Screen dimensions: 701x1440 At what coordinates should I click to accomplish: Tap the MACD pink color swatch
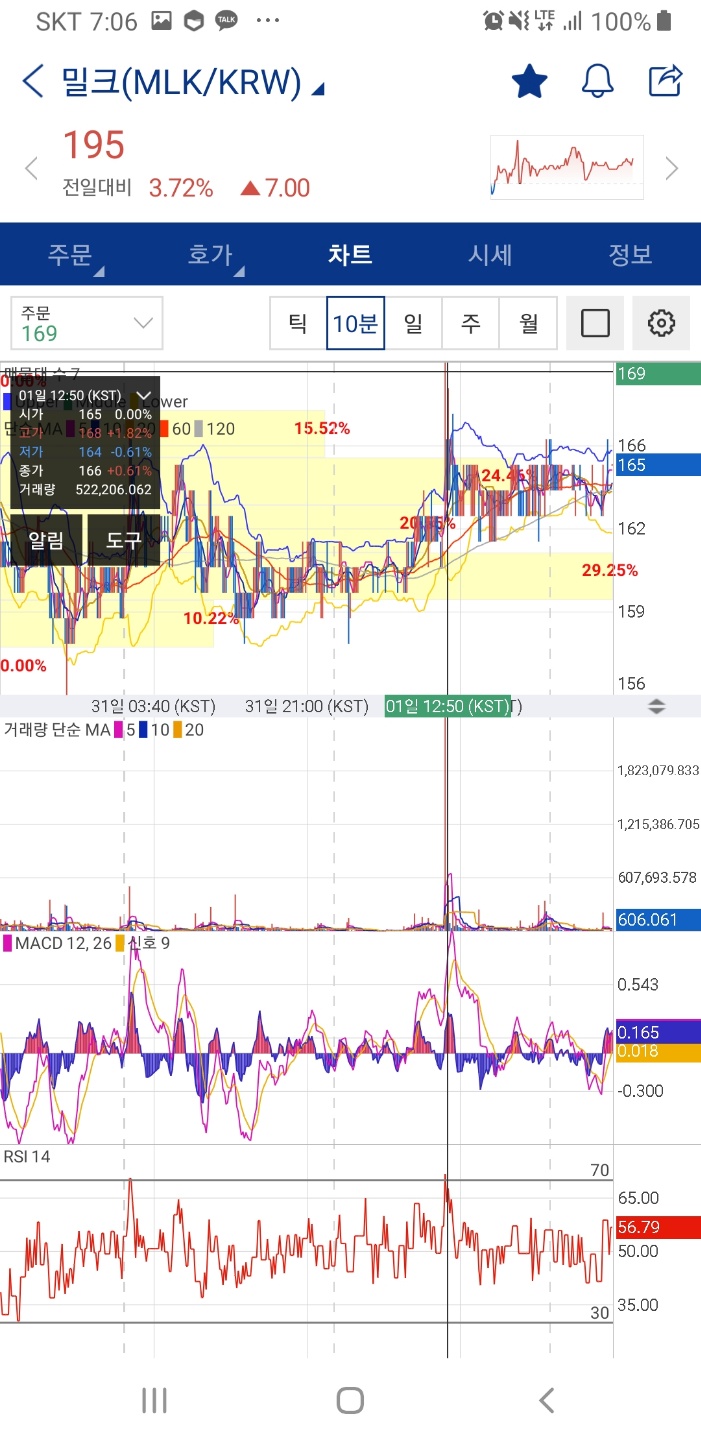(8, 942)
